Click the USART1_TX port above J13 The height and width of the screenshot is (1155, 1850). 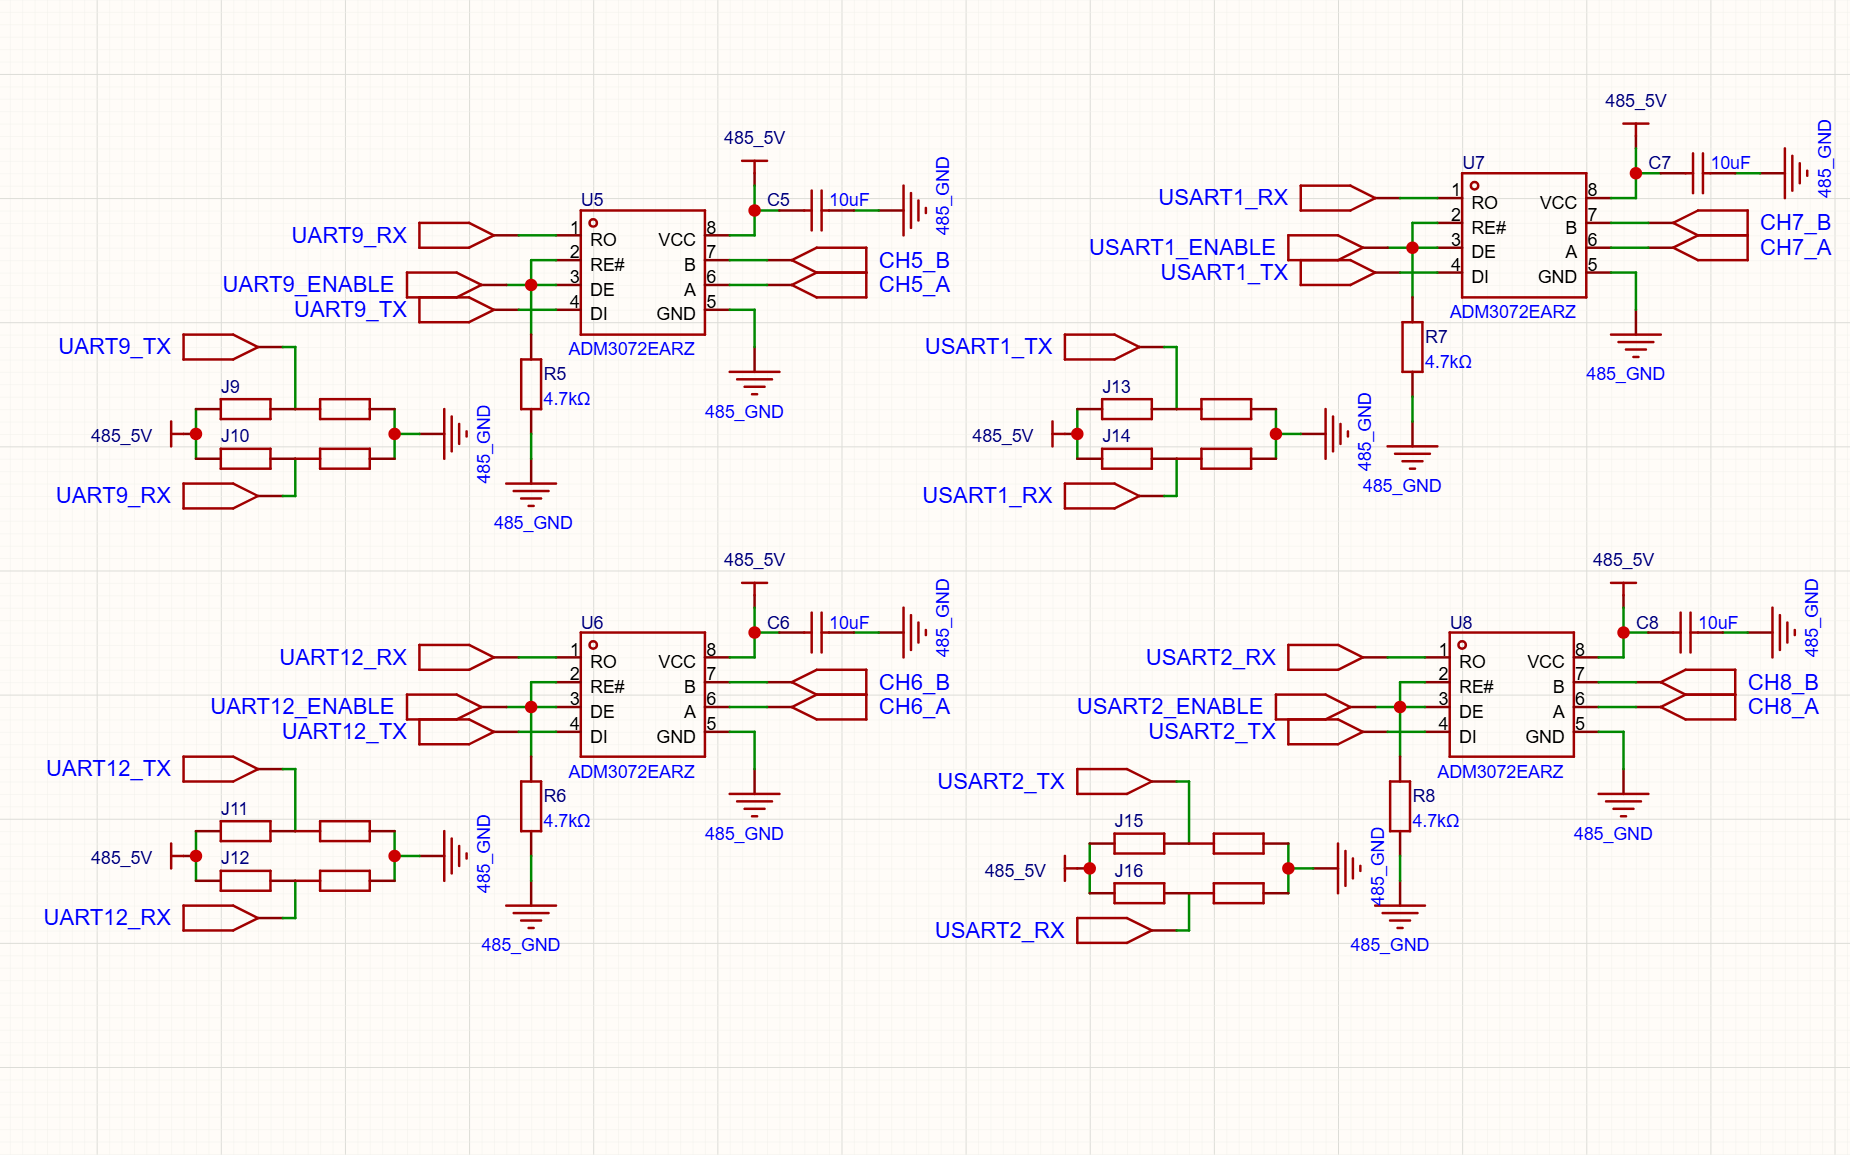click(1102, 347)
